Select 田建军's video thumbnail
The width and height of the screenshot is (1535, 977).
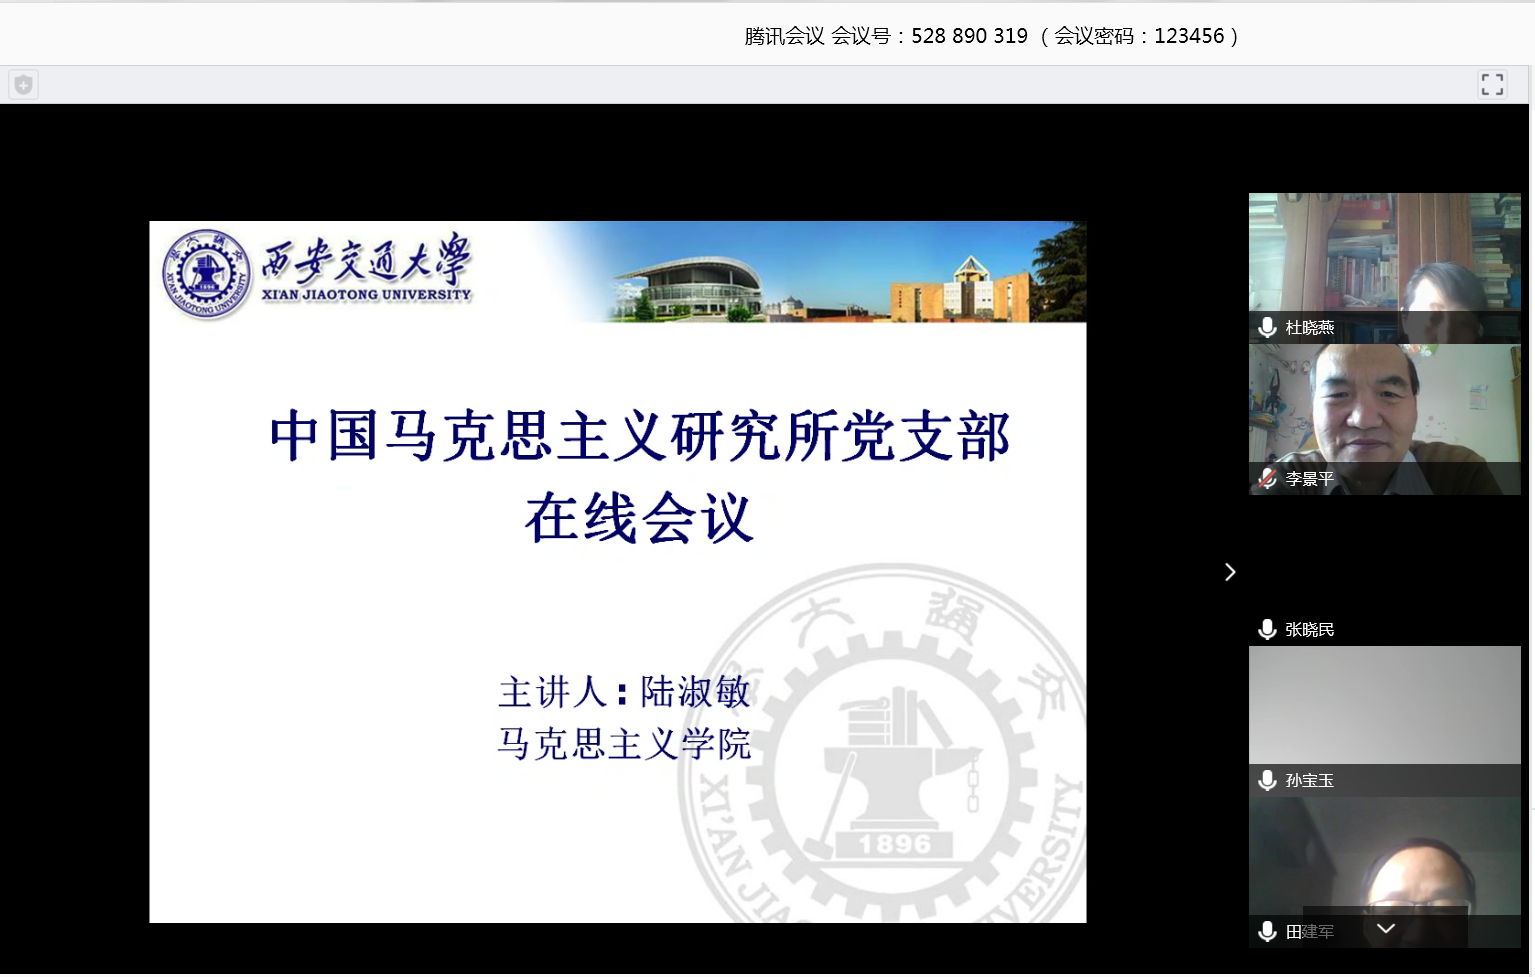(1384, 860)
